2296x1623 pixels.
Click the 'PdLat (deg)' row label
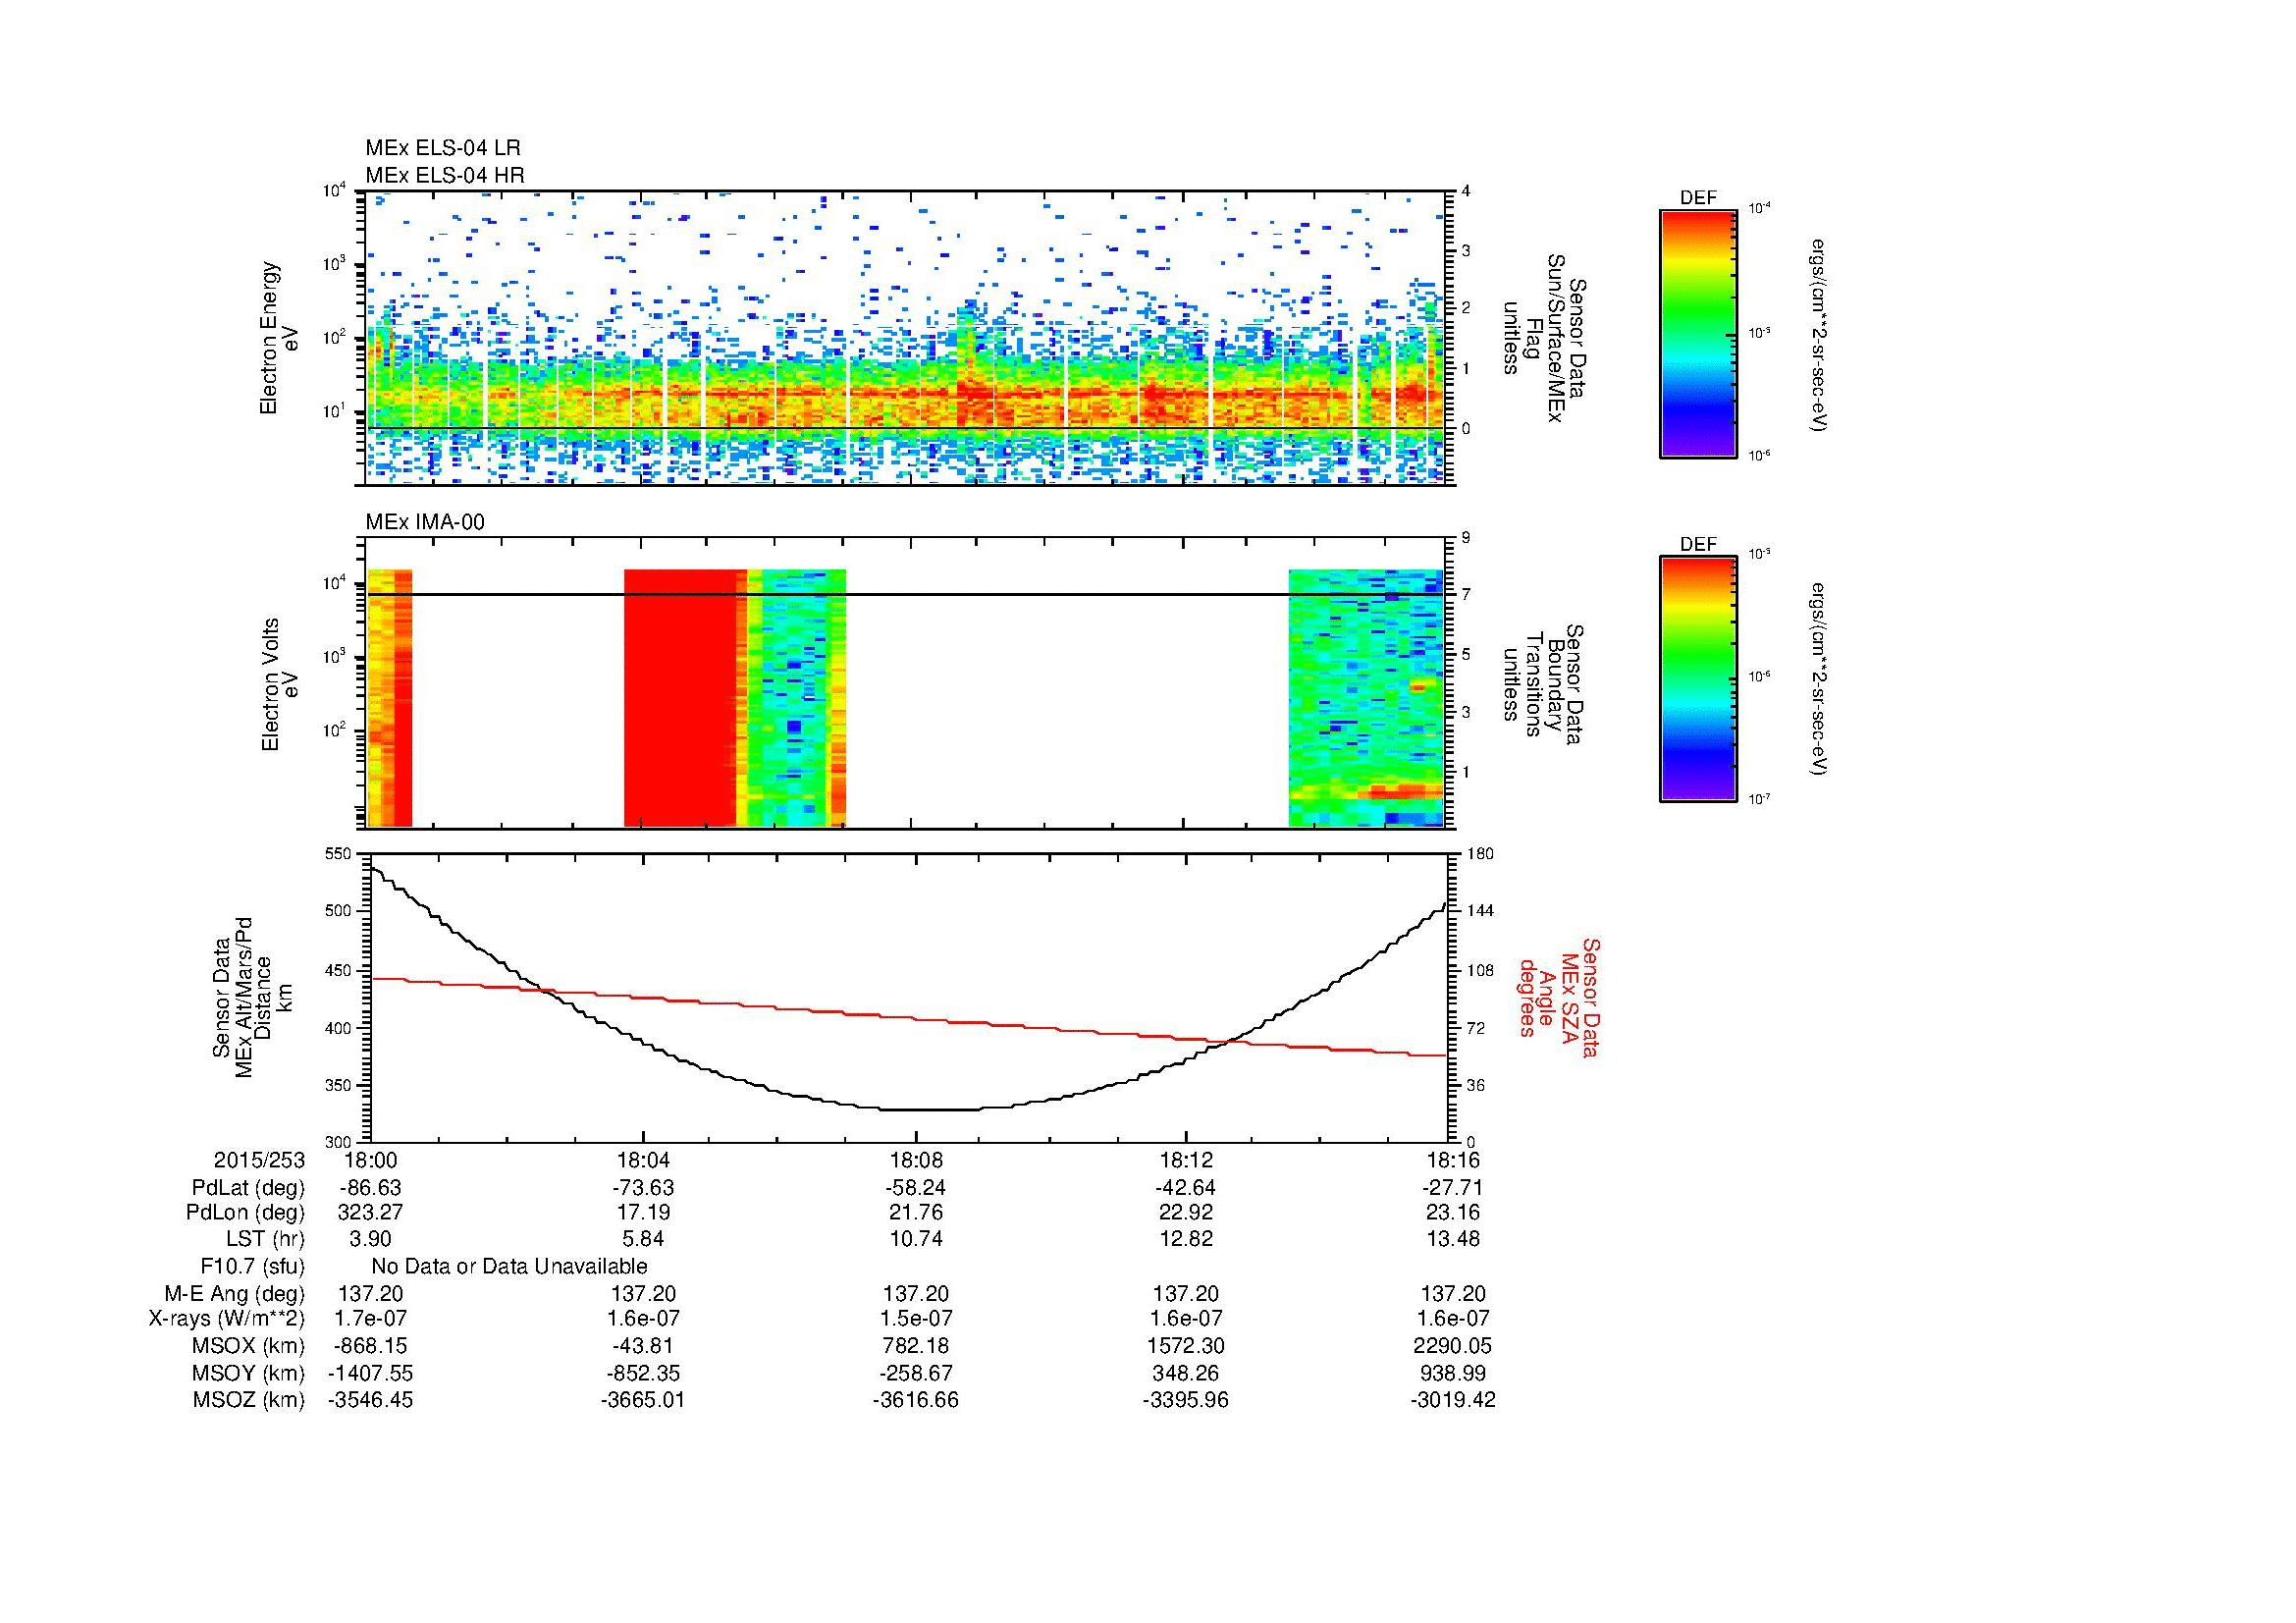click(x=248, y=1188)
